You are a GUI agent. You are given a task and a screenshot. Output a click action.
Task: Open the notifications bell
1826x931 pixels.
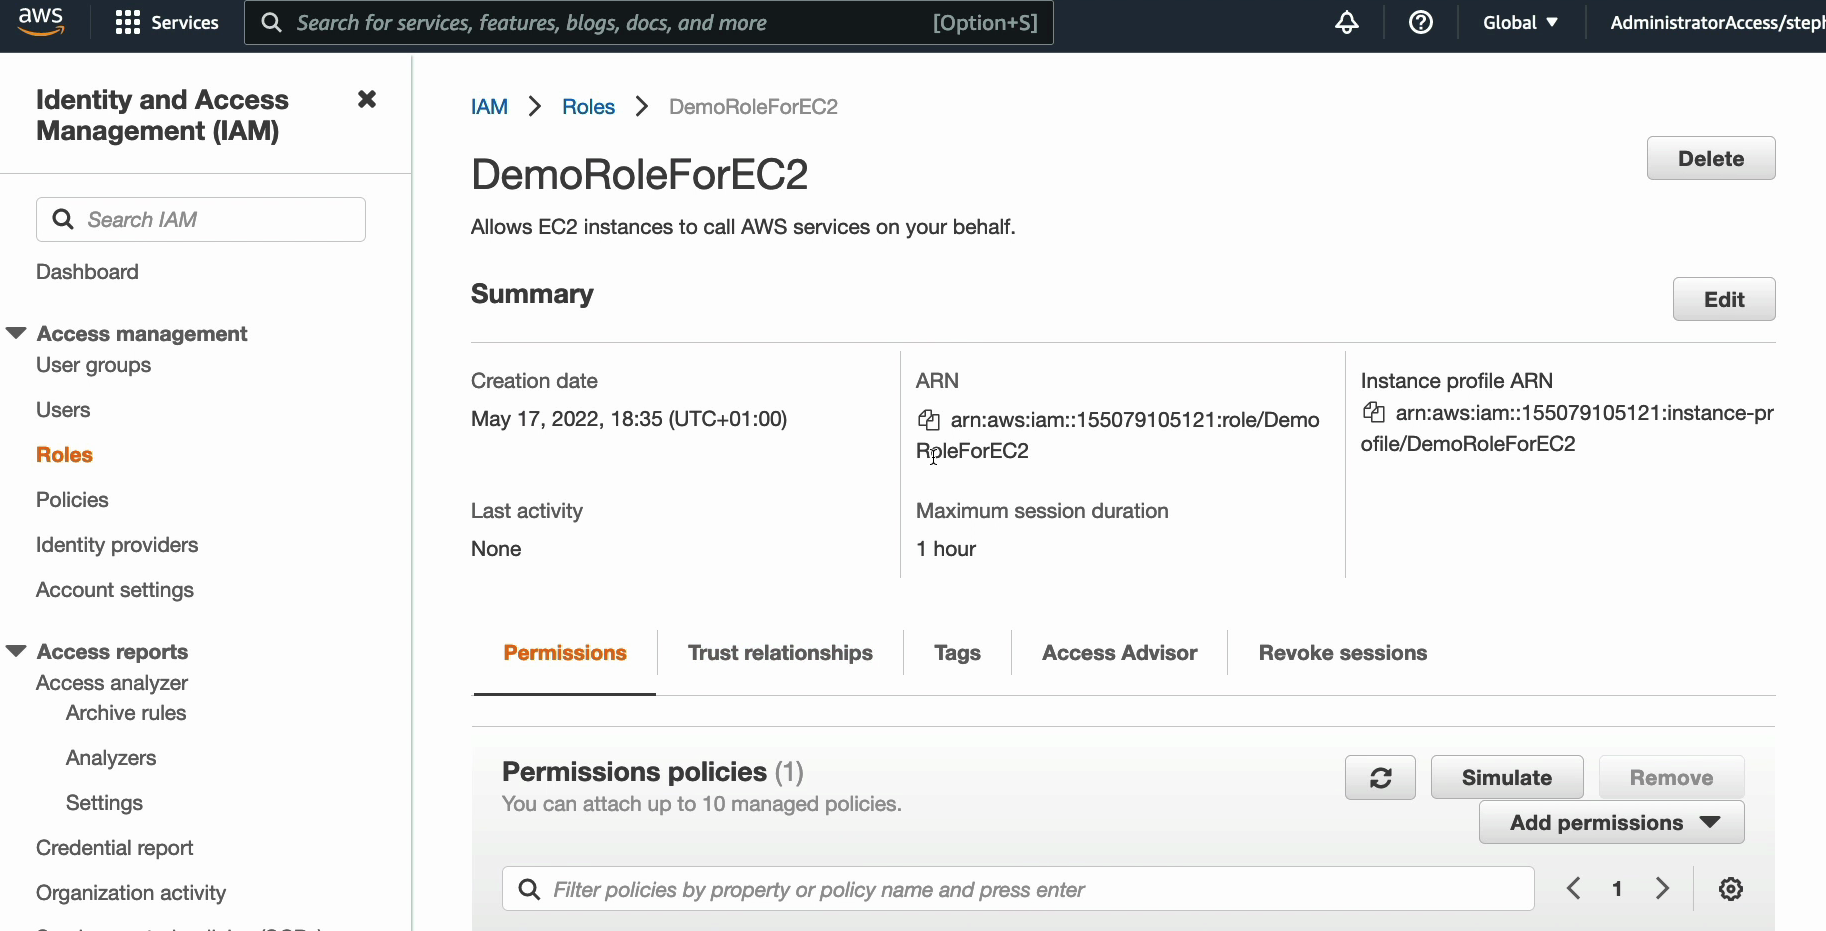(1347, 22)
